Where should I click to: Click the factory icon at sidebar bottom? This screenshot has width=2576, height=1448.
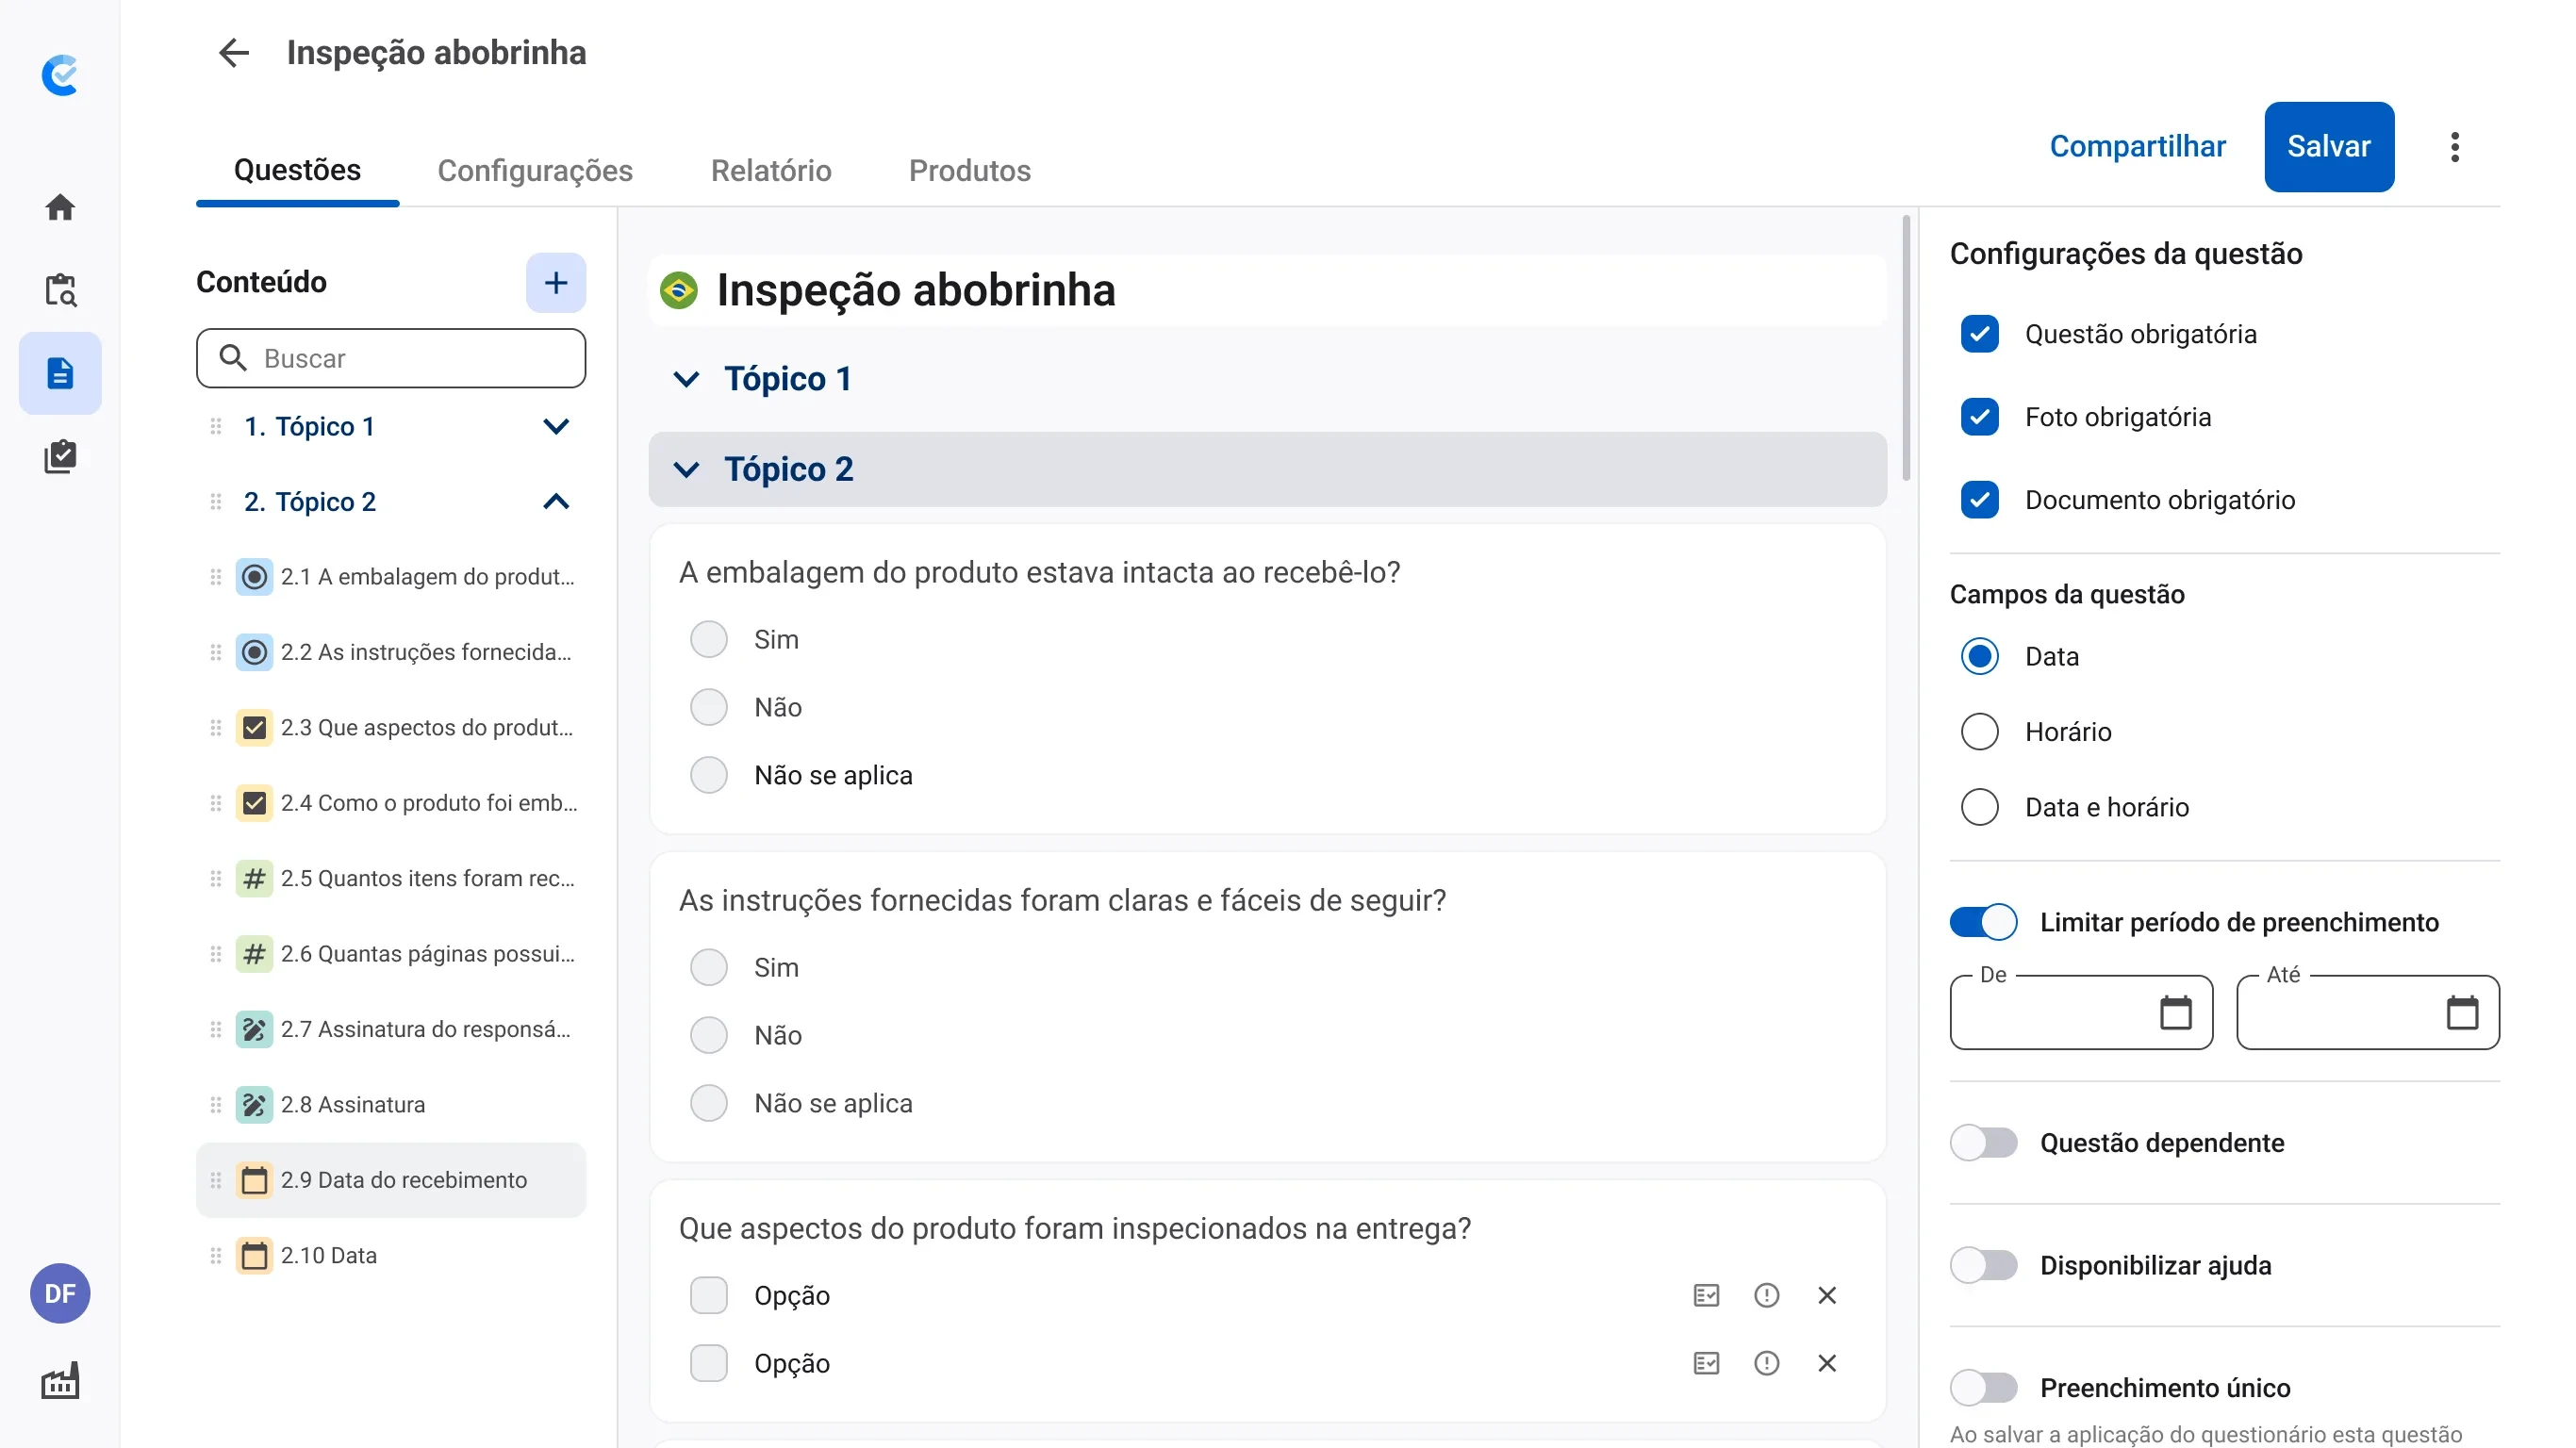click(x=60, y=1381)
